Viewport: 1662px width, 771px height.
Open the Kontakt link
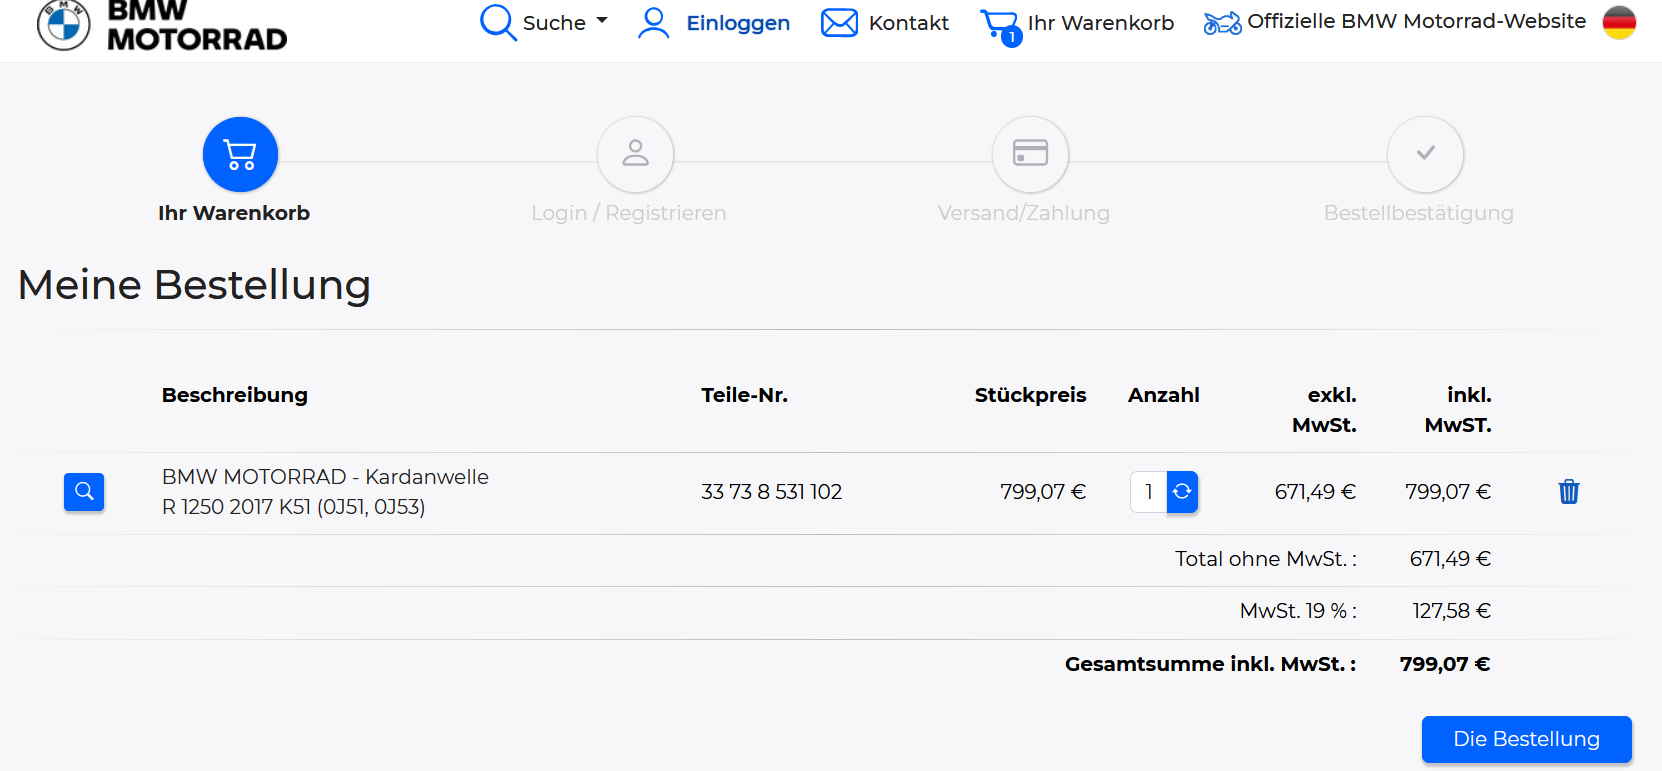(x=909, y=23)
